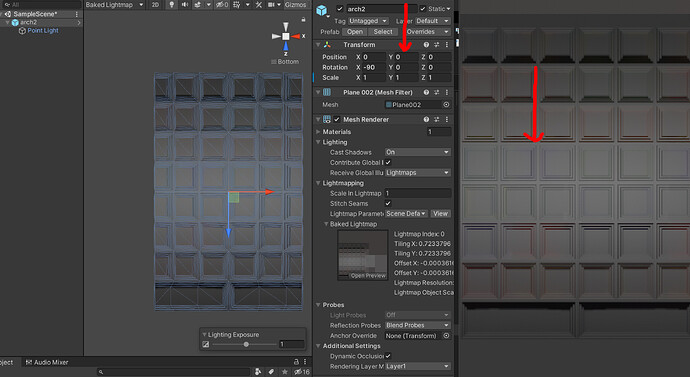Open the Cast Shadows dropdown
The width and height of the screenshot is (690, 377).
[418, 152]
